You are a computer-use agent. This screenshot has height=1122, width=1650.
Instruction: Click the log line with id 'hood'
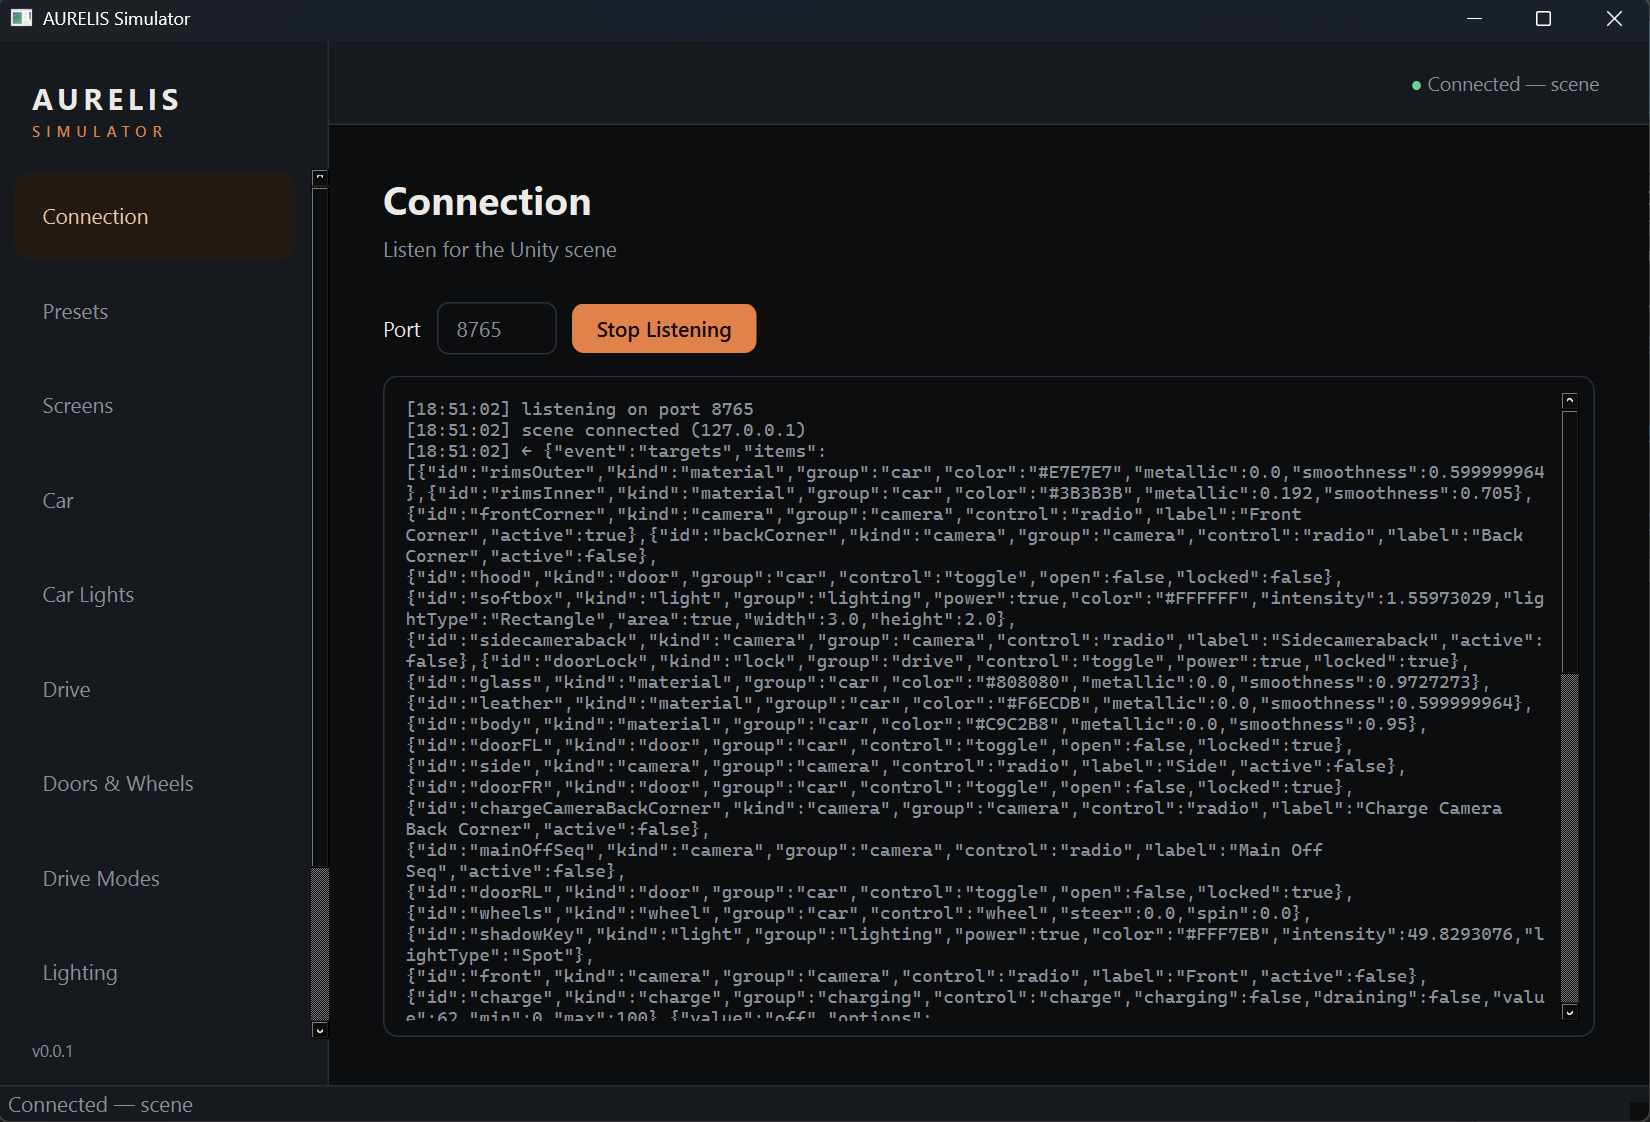point(874,577)
